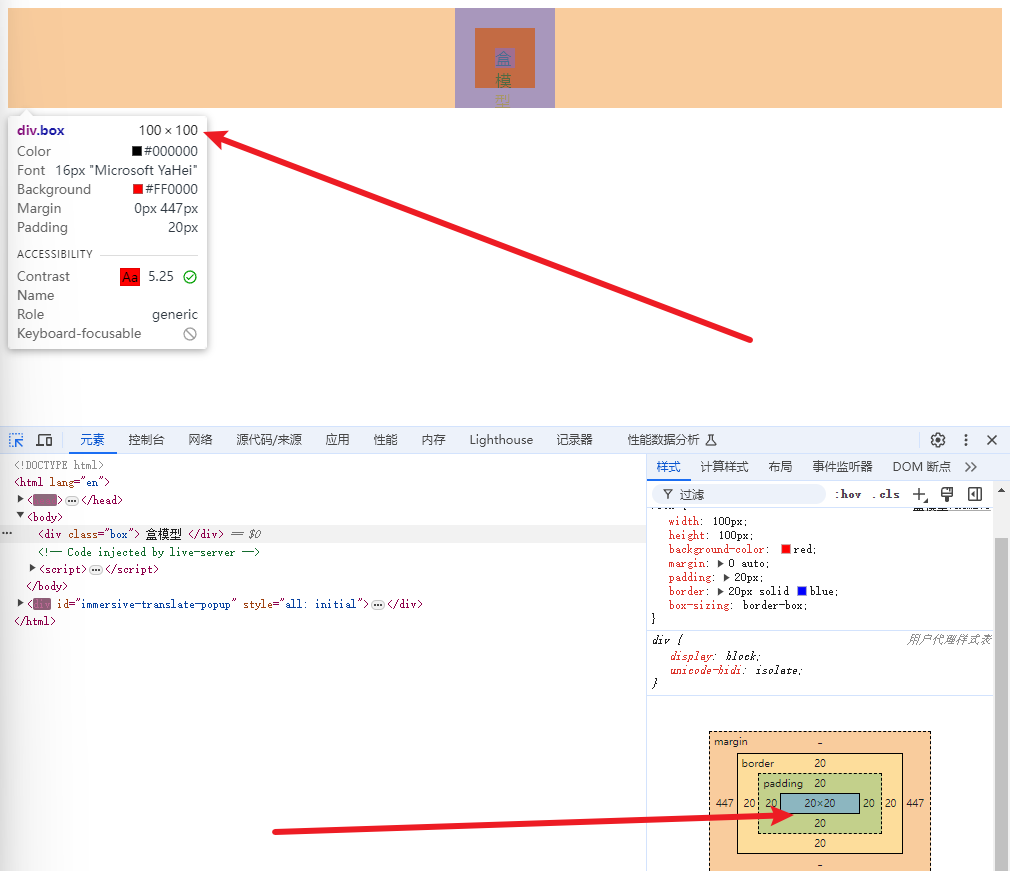Expand the script element node
Image resolution: width=1010 pixels, height=871 pixels.
(32, 568)
